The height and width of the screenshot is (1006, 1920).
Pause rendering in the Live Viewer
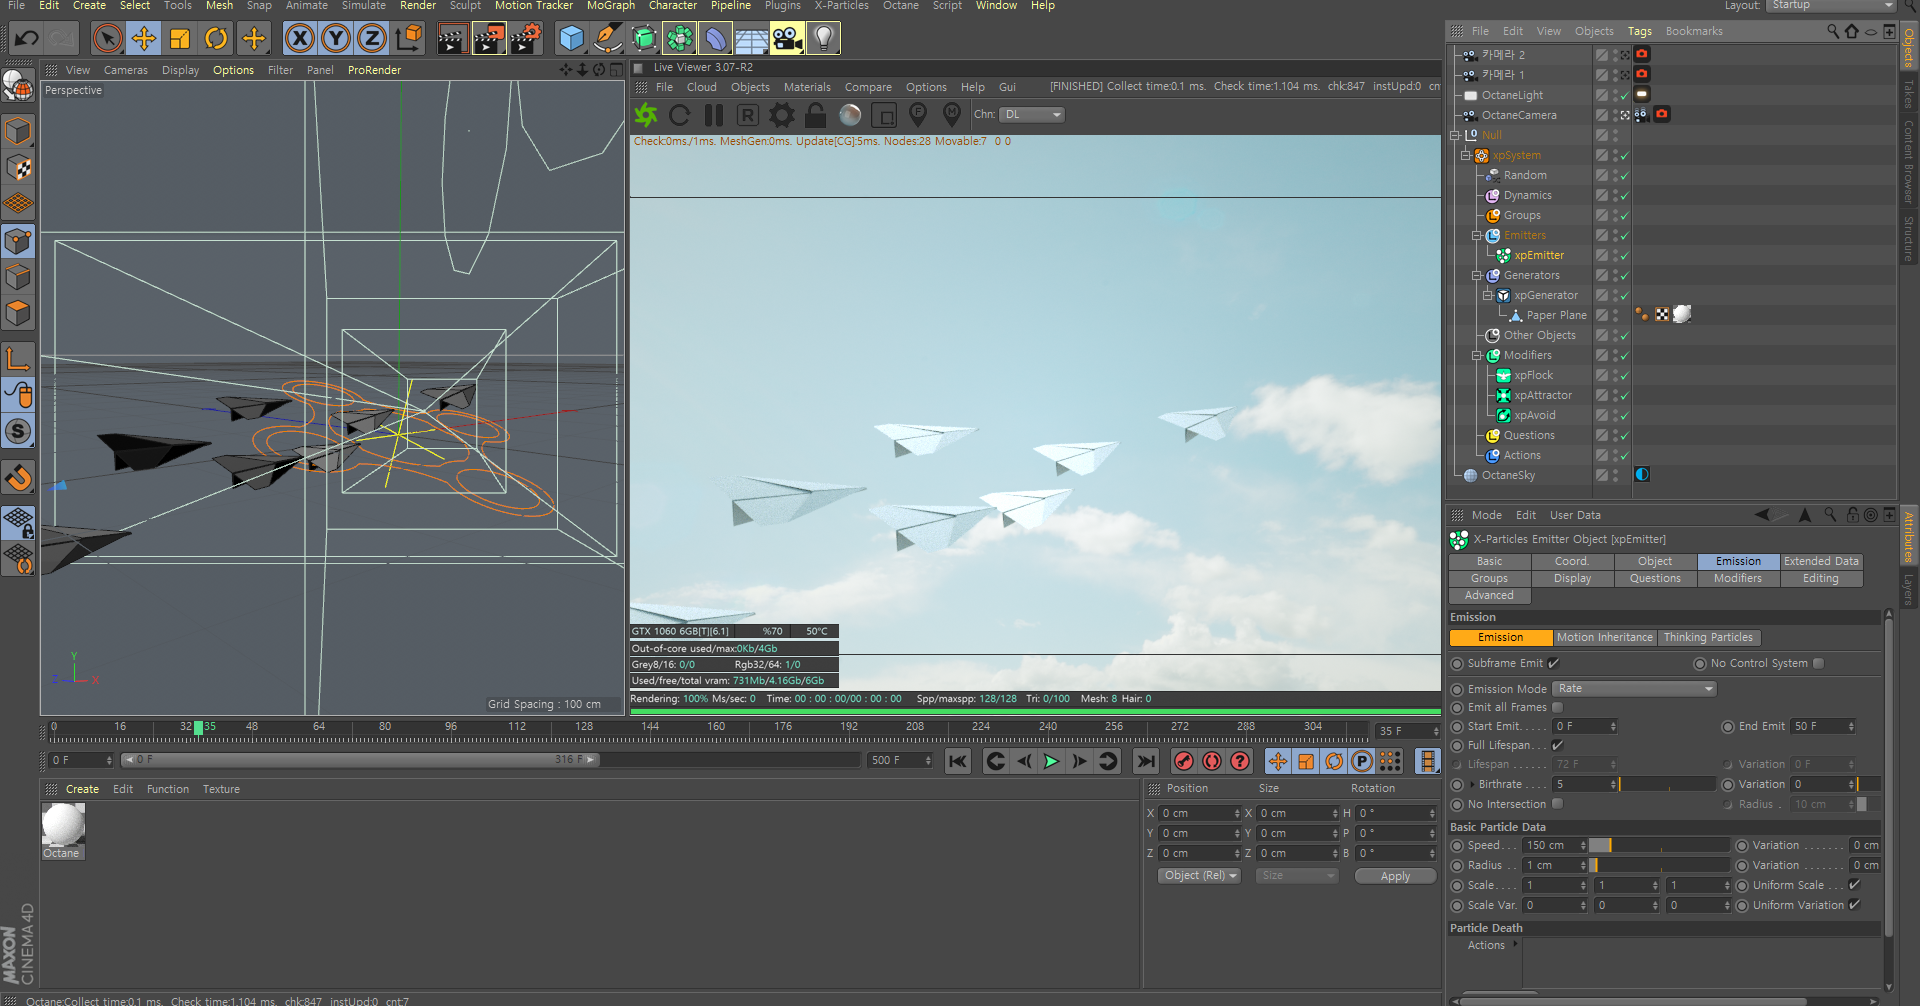point(714,115)
